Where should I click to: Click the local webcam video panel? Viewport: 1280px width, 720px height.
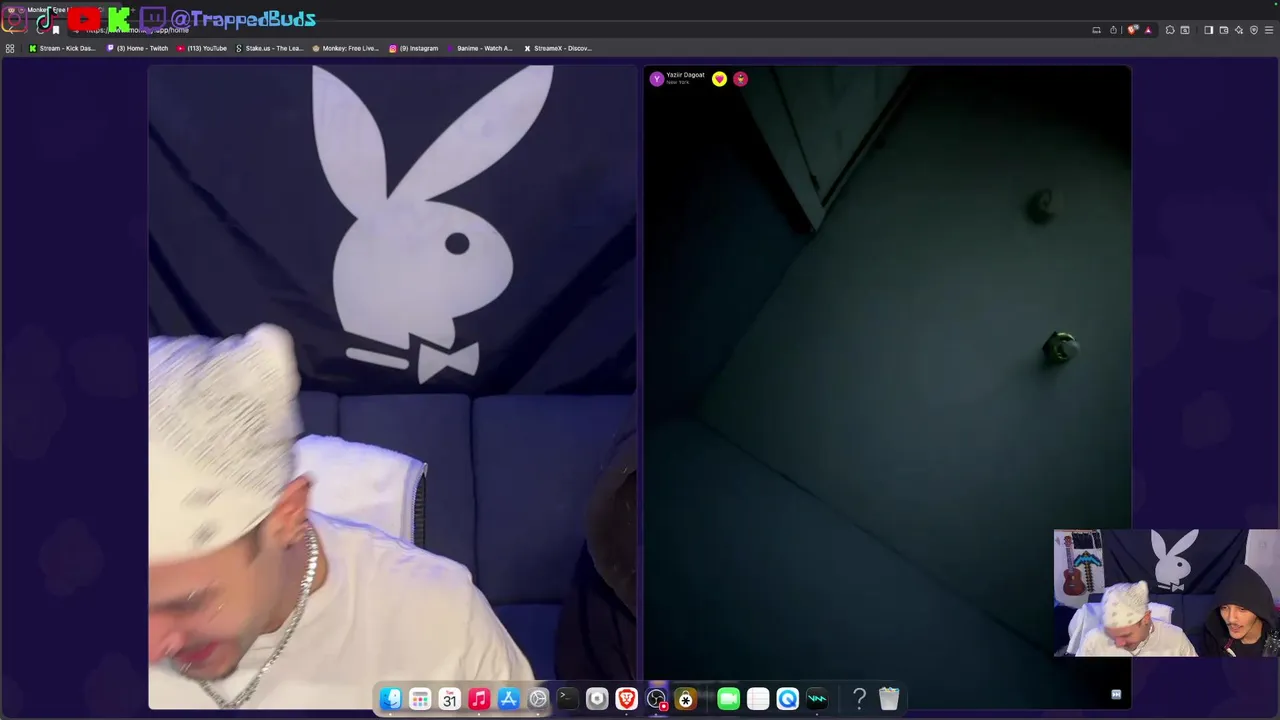click(x=392, y=388)
